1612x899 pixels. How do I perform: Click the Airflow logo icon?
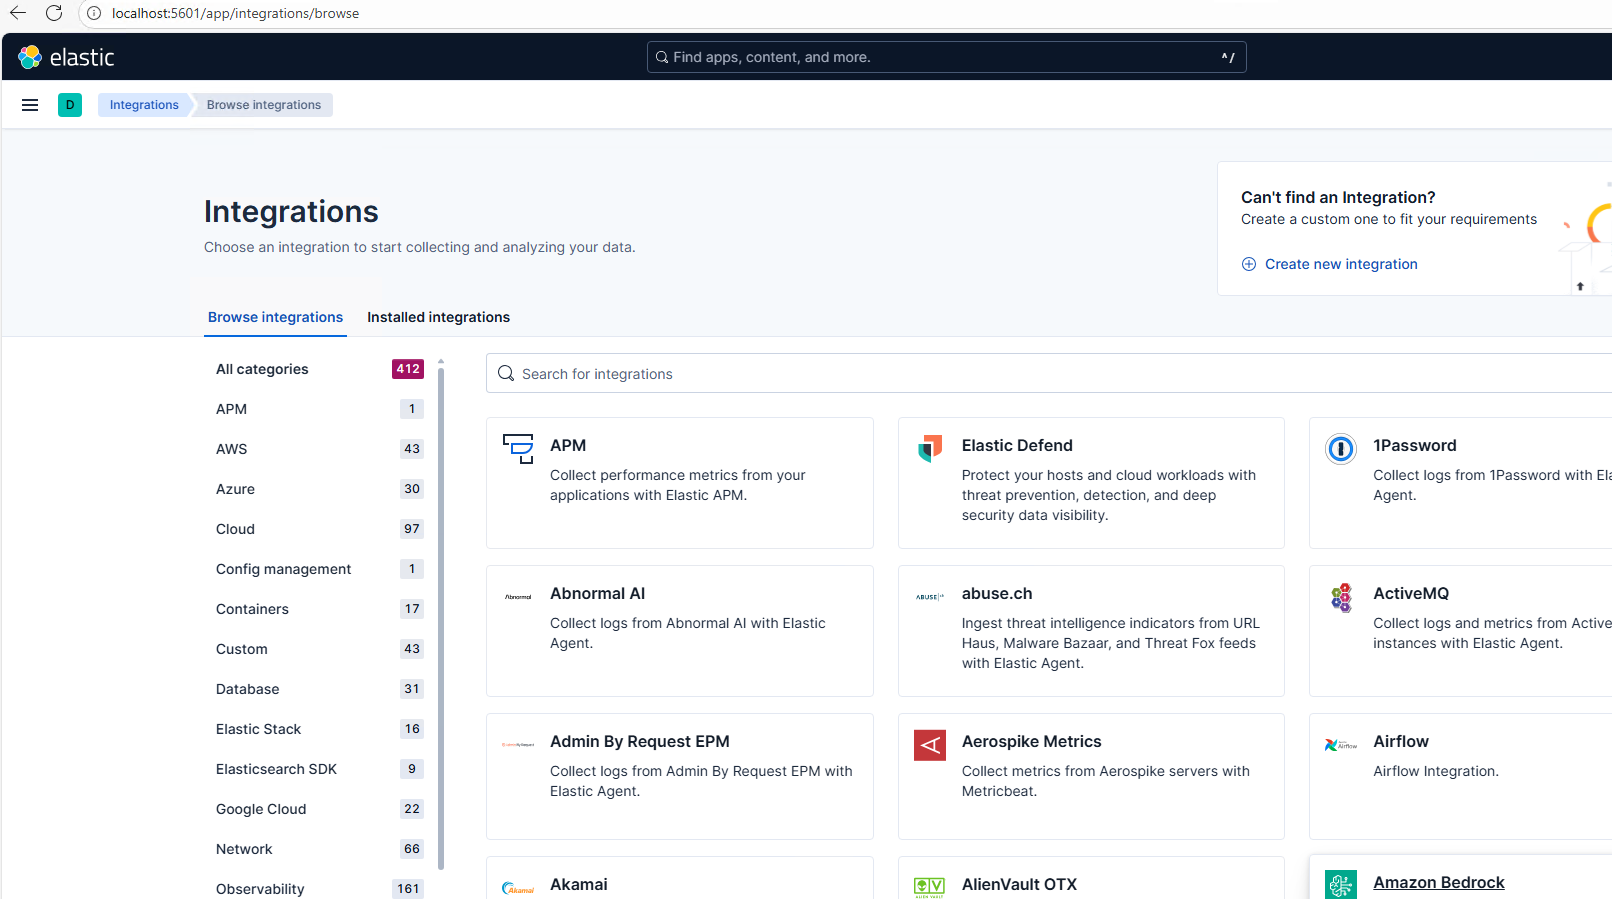1341,745
